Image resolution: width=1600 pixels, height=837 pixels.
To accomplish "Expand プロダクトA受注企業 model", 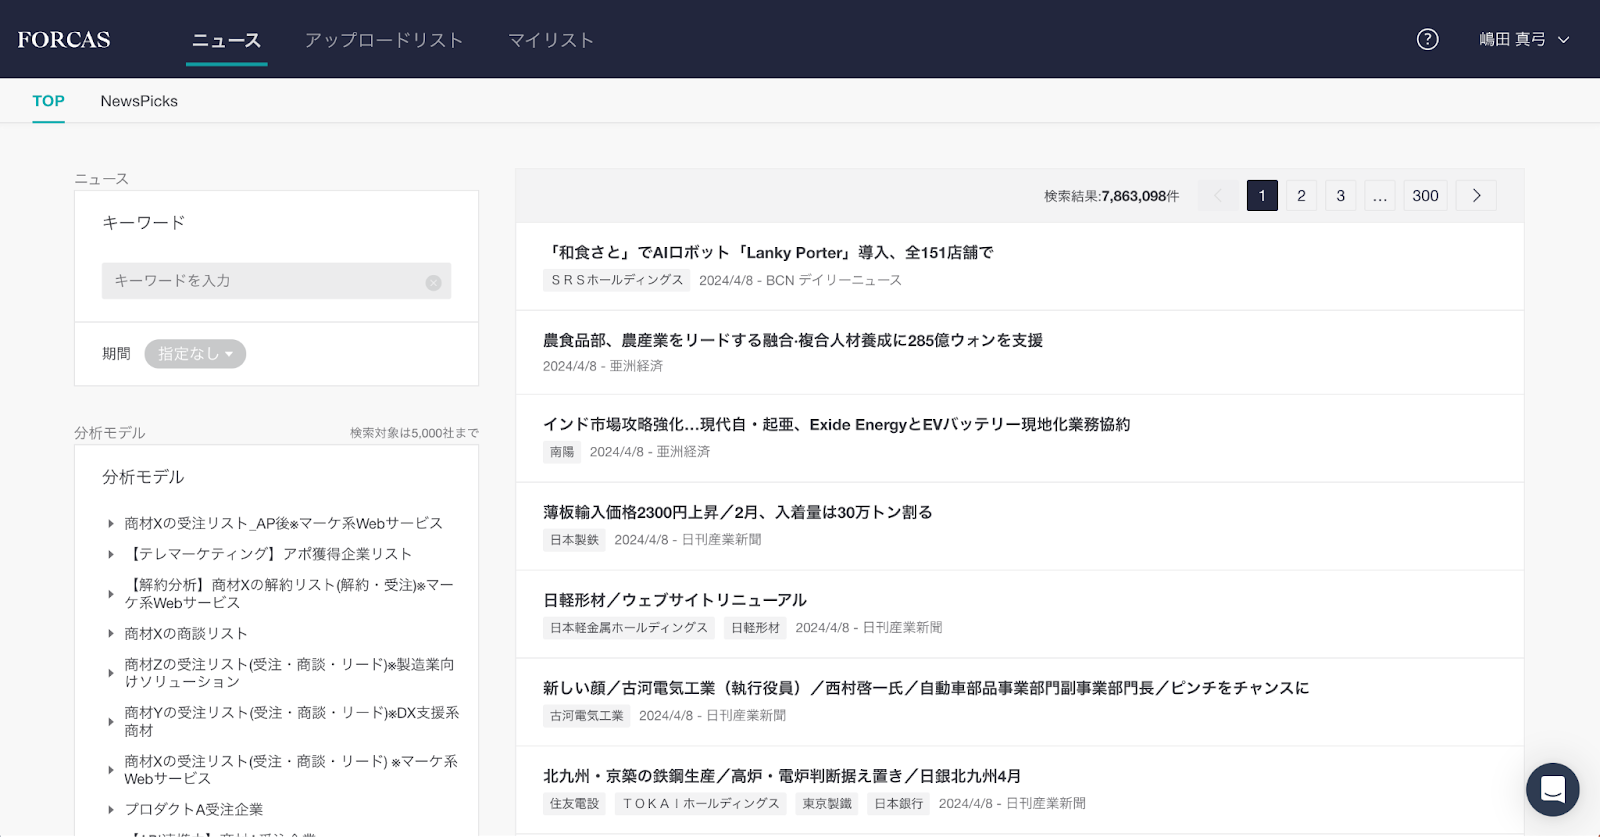I will tap(111, 810).
